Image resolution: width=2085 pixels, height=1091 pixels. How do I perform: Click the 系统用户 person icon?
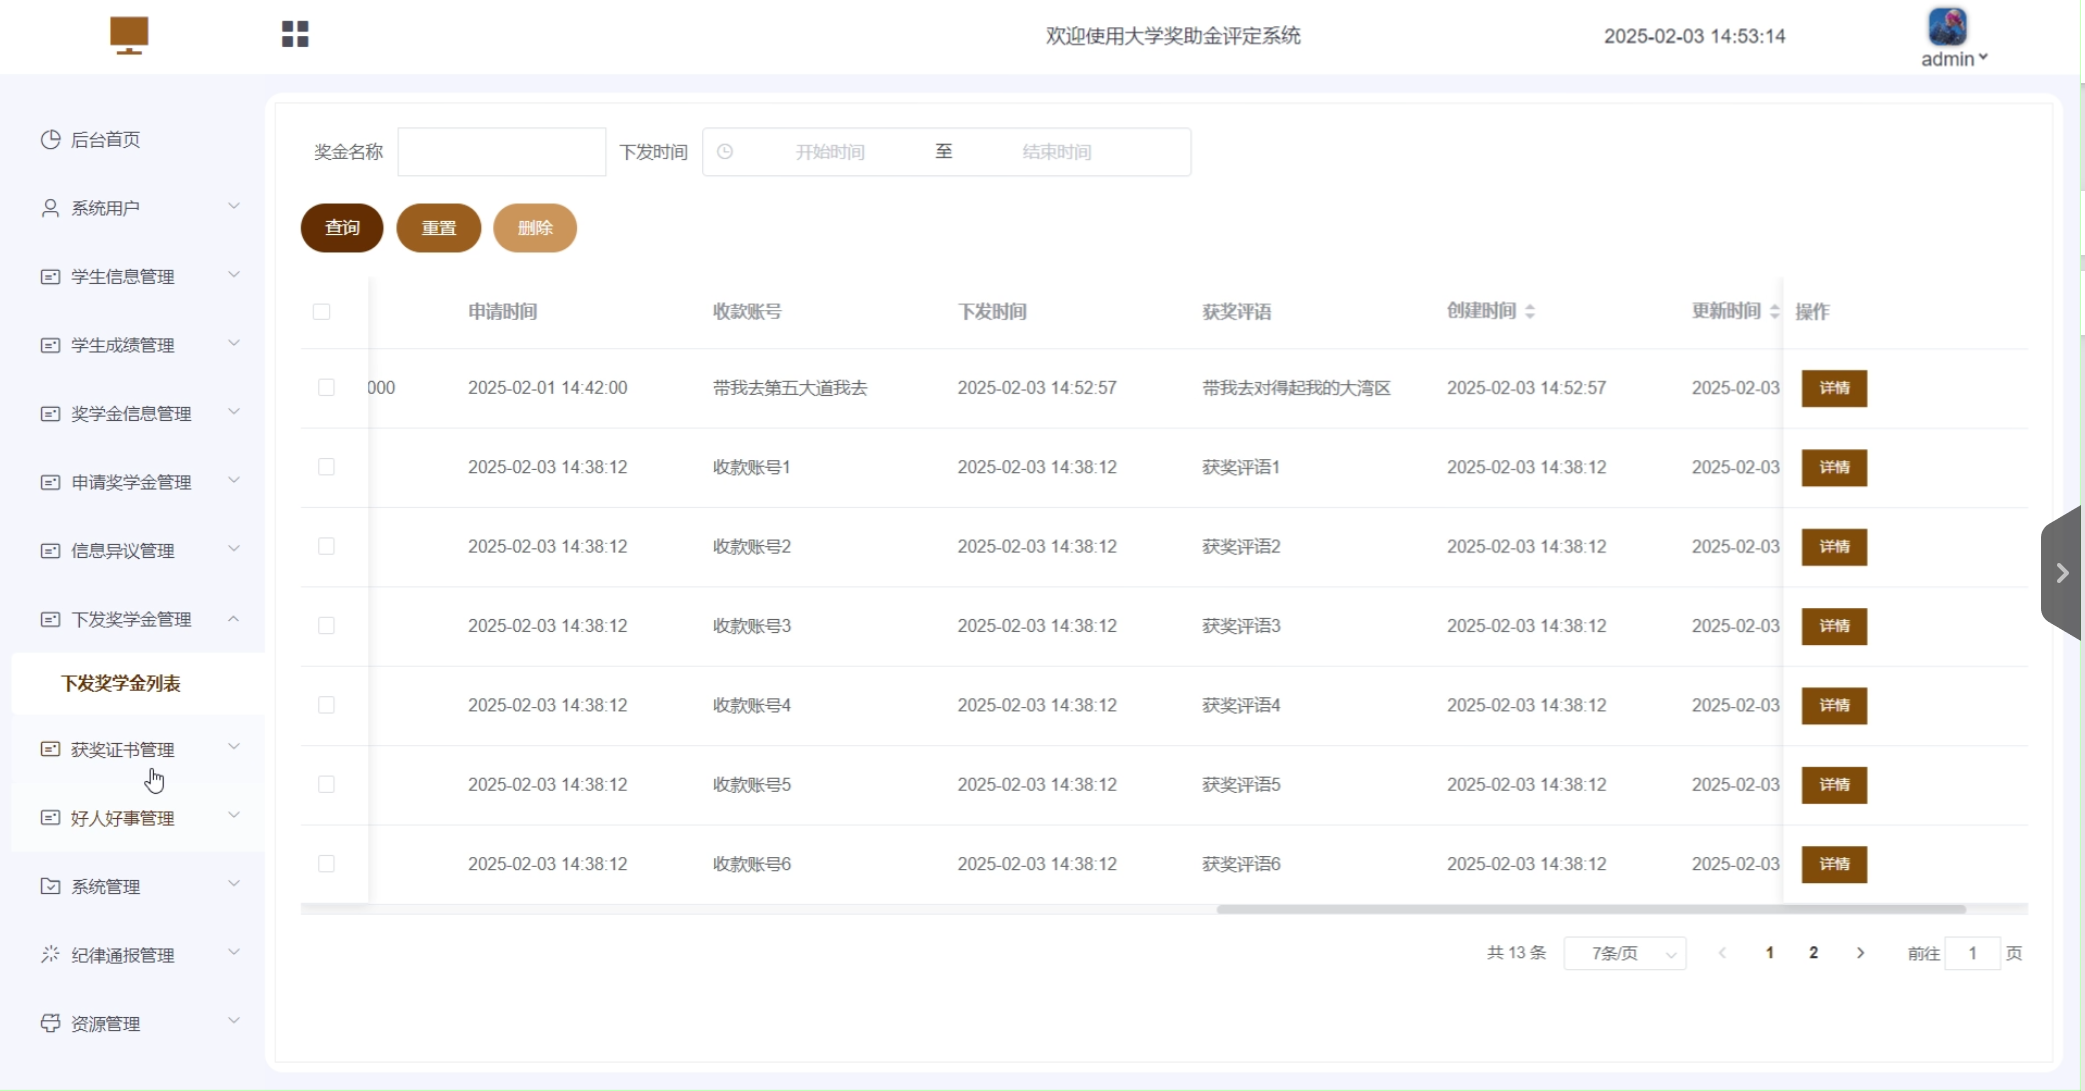pos(50,208)
